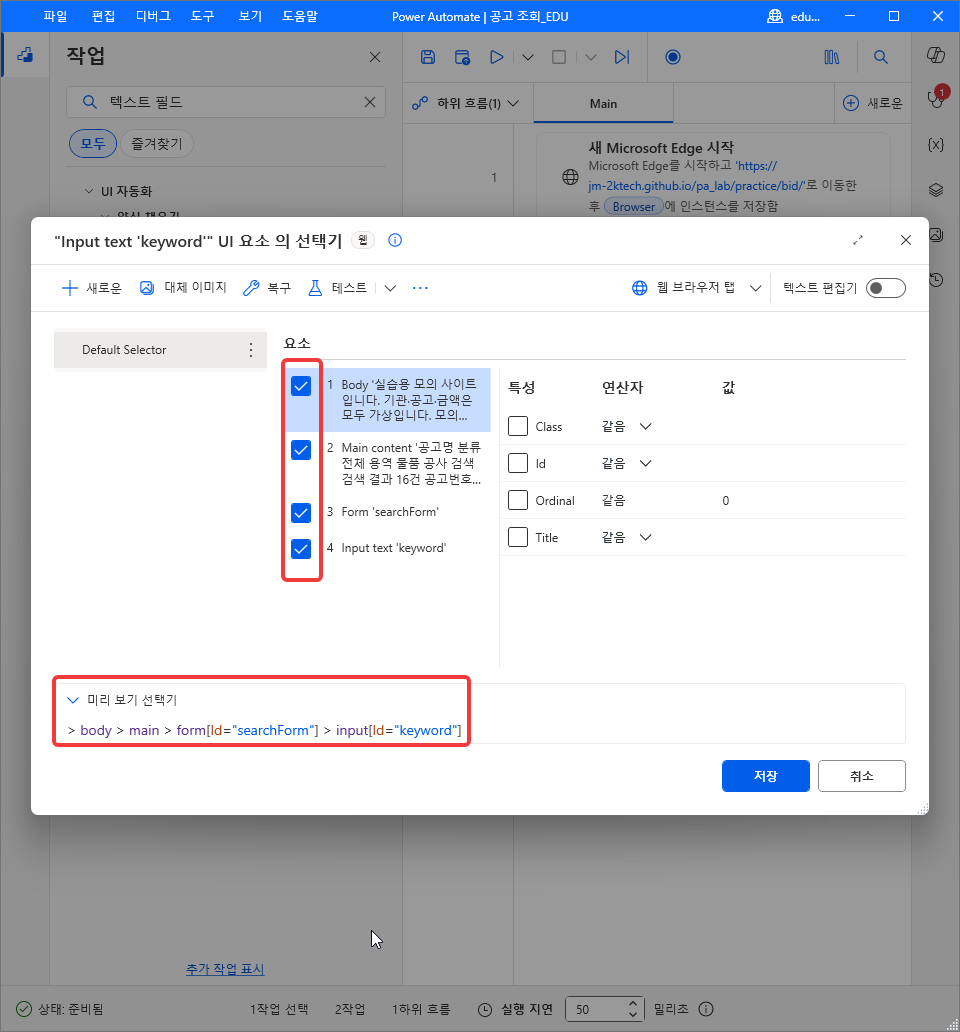960x1032 pixels.
Task: Click the 추가 작업 표시 link
Action: (x=225, y=969)
